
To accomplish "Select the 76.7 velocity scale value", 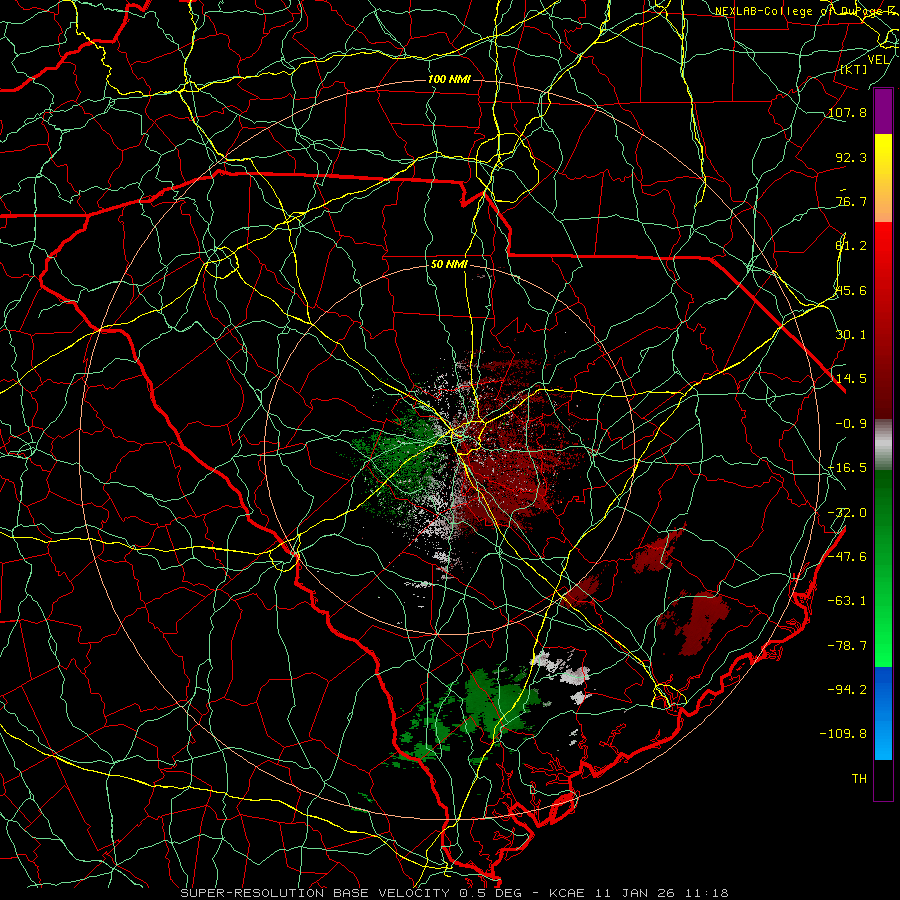I will tap(851, 201).
